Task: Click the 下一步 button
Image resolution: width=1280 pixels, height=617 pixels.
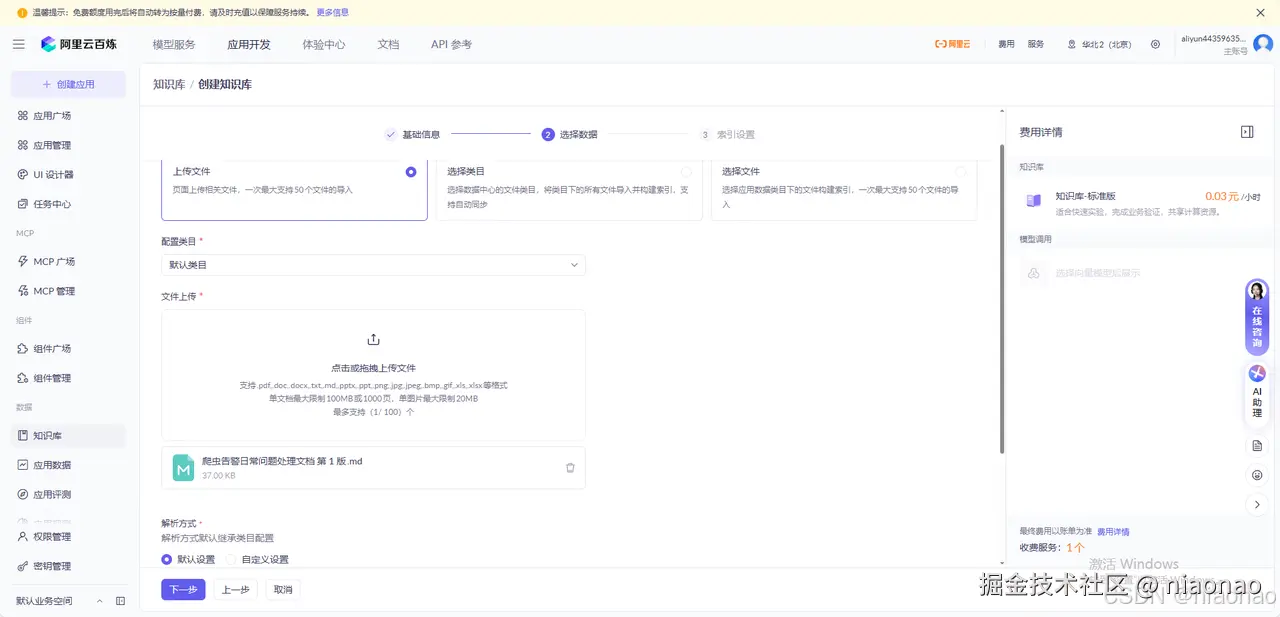Action: pos(183,589)
